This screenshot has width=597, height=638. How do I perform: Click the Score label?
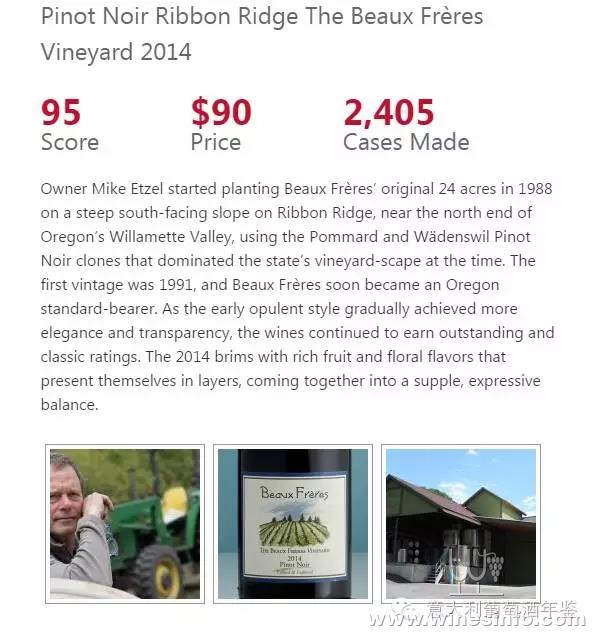tap(70, 142)
